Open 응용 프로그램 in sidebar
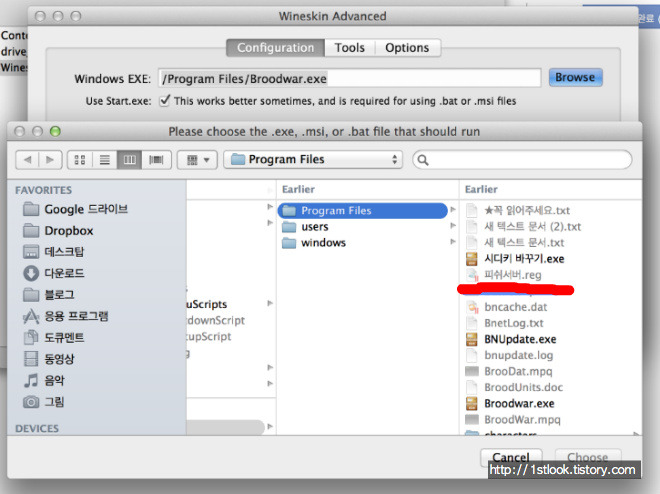 [66, 316]
